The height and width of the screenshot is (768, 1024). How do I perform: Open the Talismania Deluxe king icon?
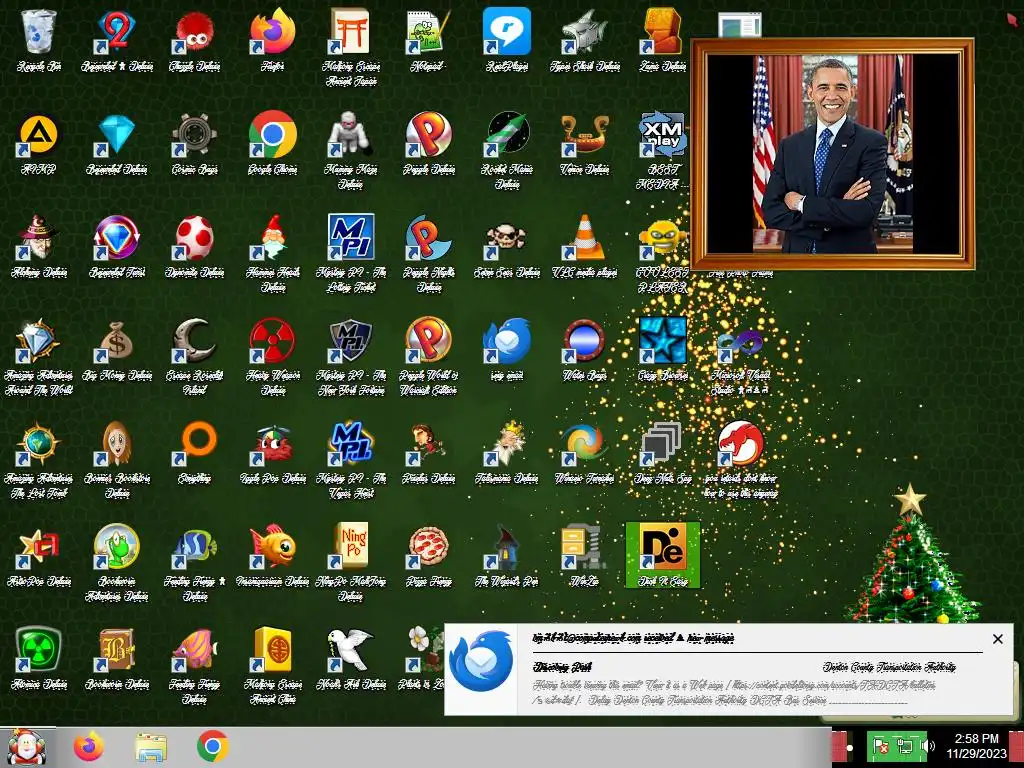coord(507,445)
